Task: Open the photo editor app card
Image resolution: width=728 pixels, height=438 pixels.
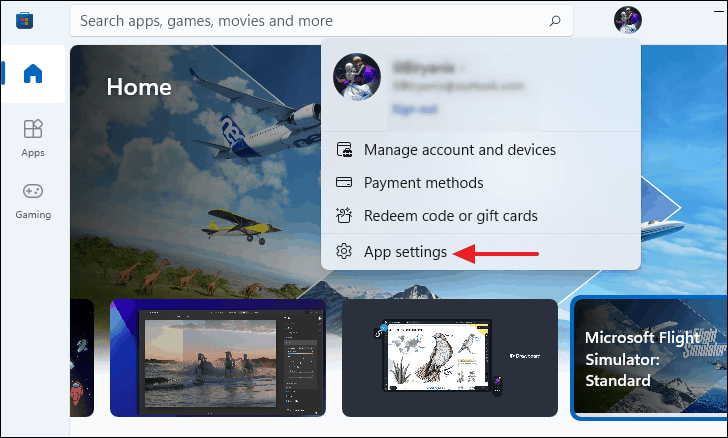Action: point(218,358)
